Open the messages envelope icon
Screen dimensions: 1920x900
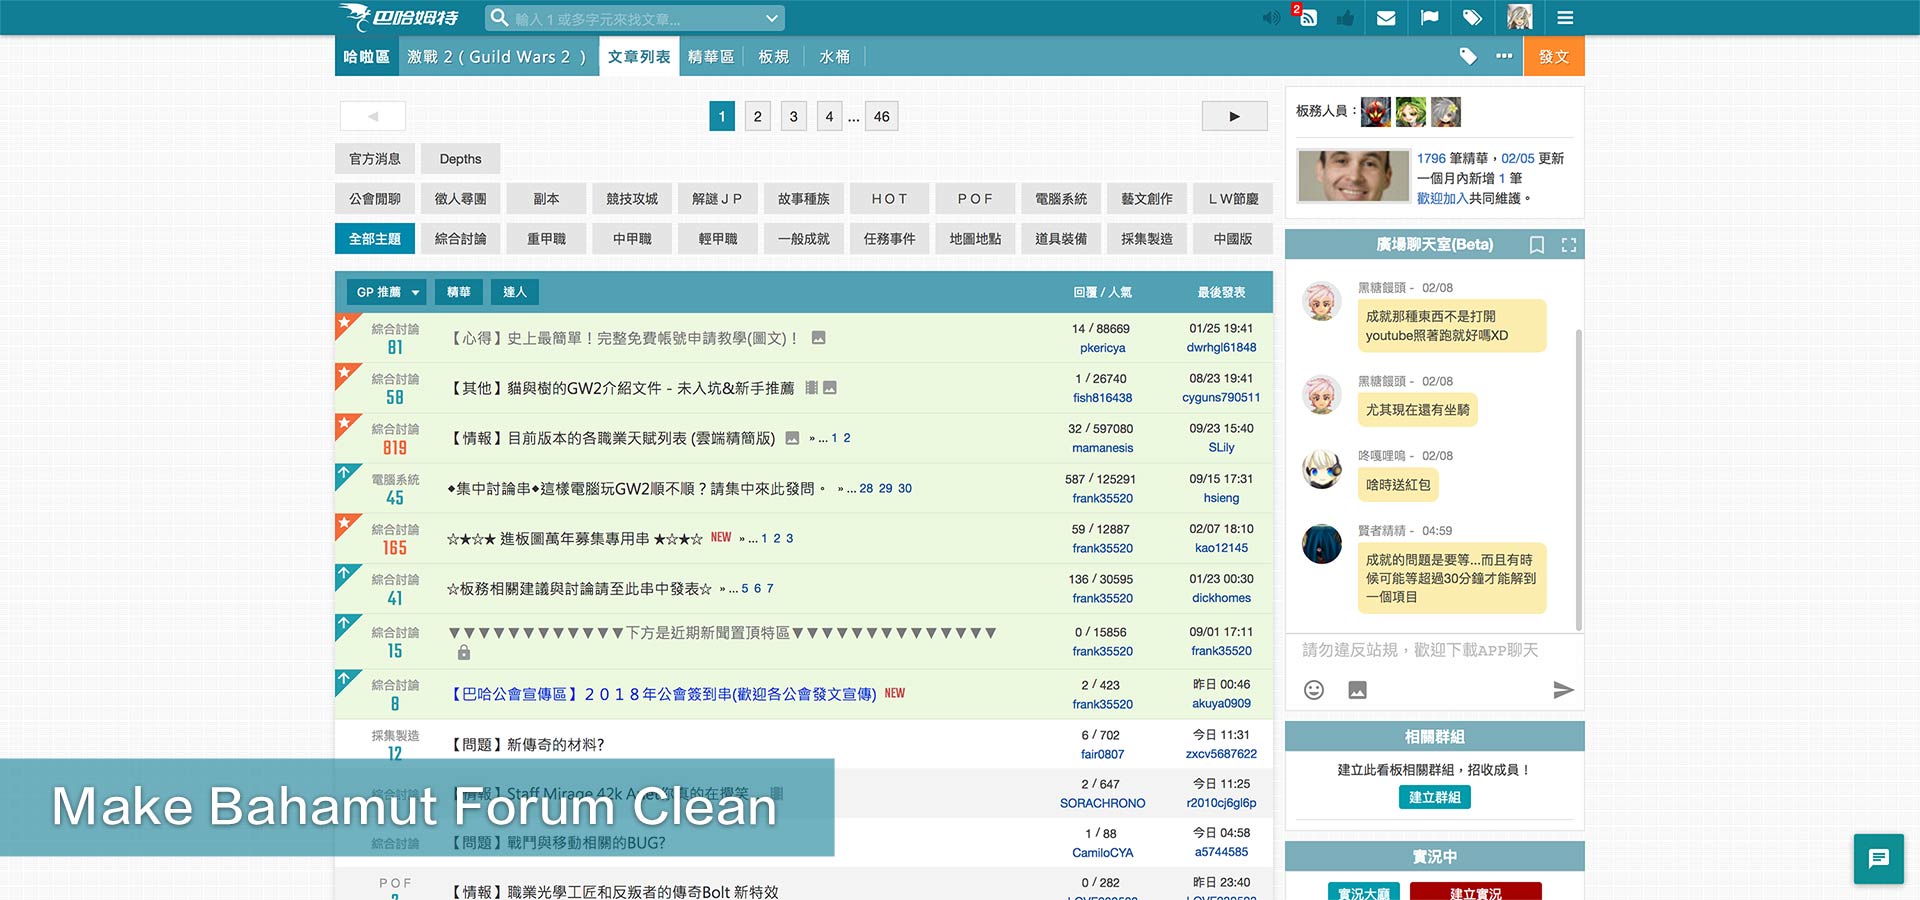(1386, 17)
